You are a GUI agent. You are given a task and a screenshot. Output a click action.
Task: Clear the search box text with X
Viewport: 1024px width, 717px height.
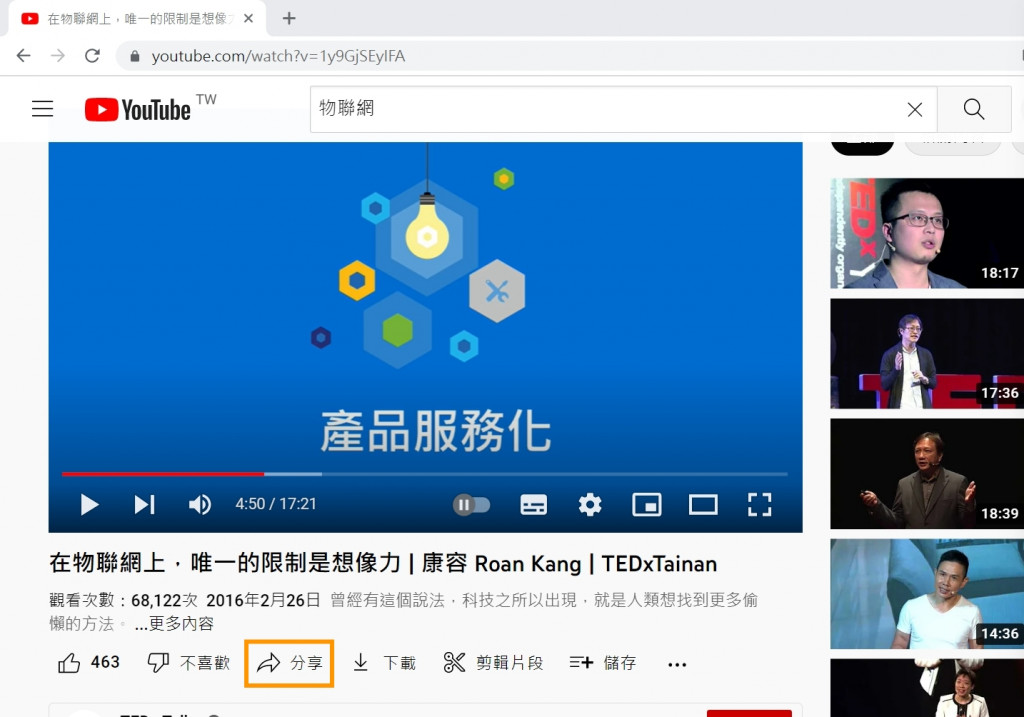(914, 109)
